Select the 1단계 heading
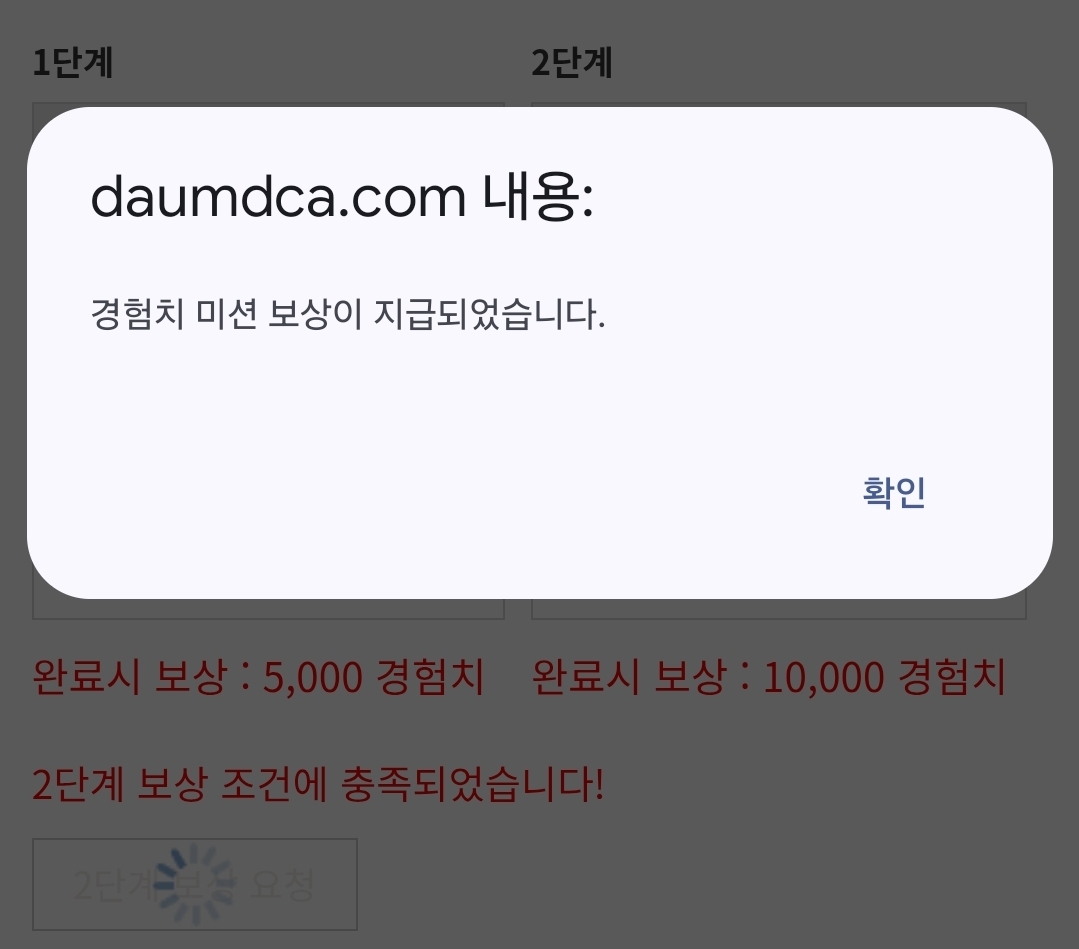Viewport: 1079px width, 949px height. (x=72, y=63)
